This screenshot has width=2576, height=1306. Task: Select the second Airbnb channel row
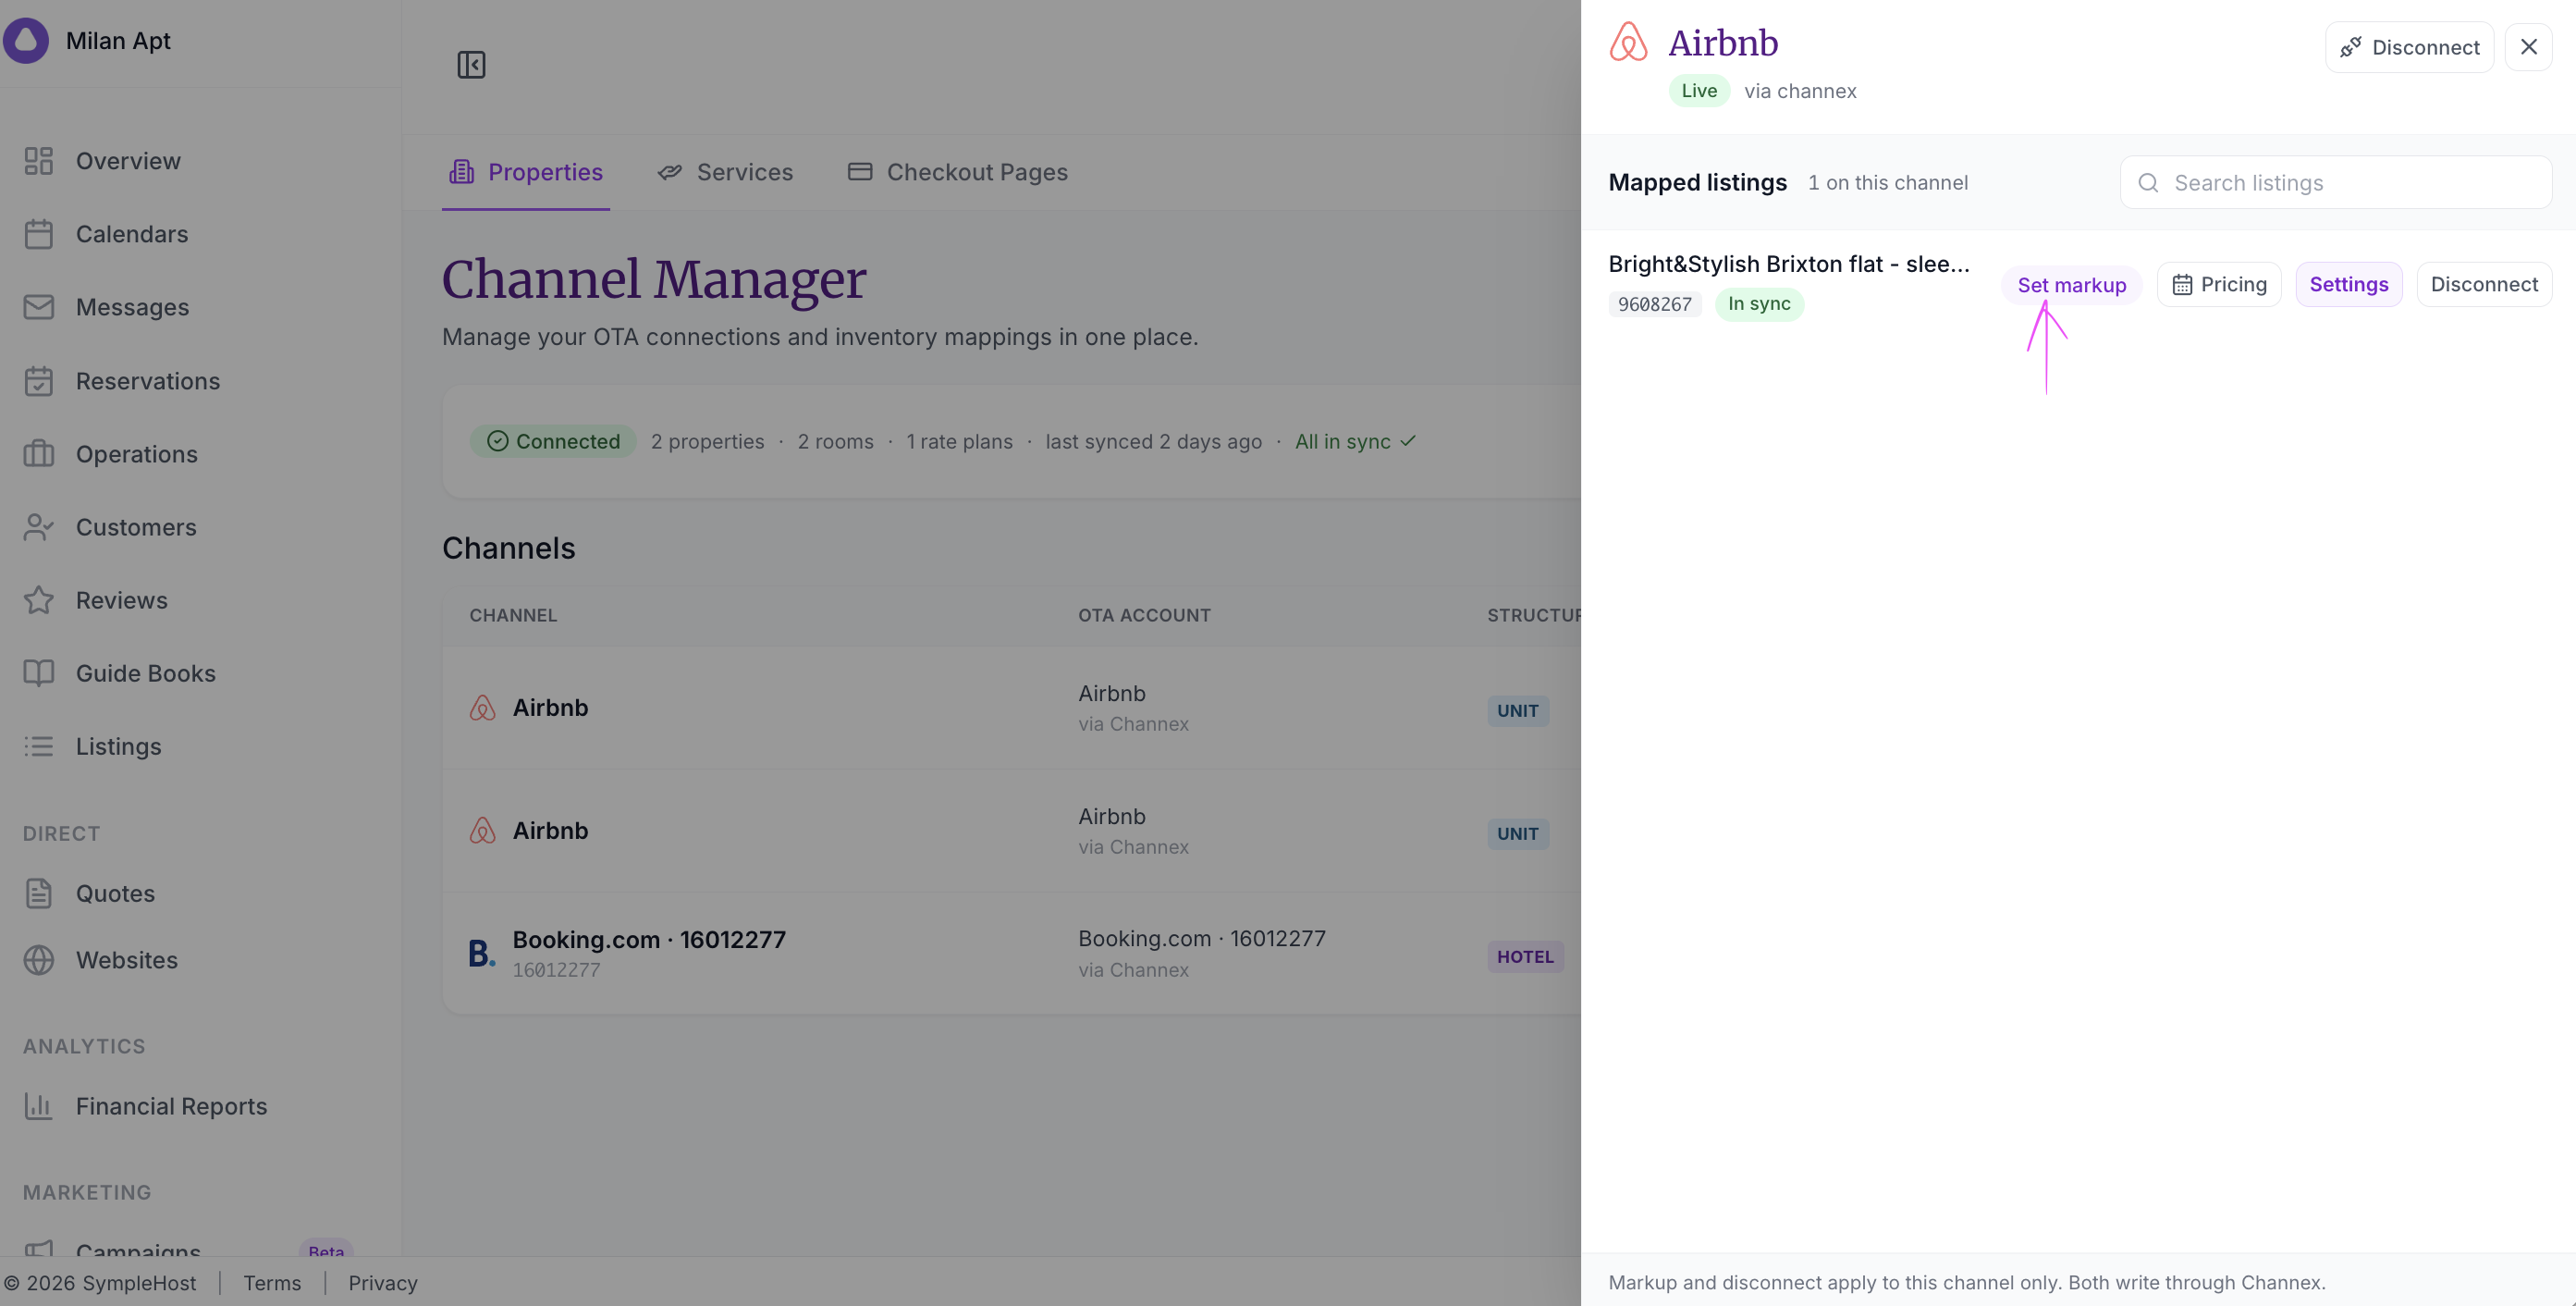tap(1012, 831)
